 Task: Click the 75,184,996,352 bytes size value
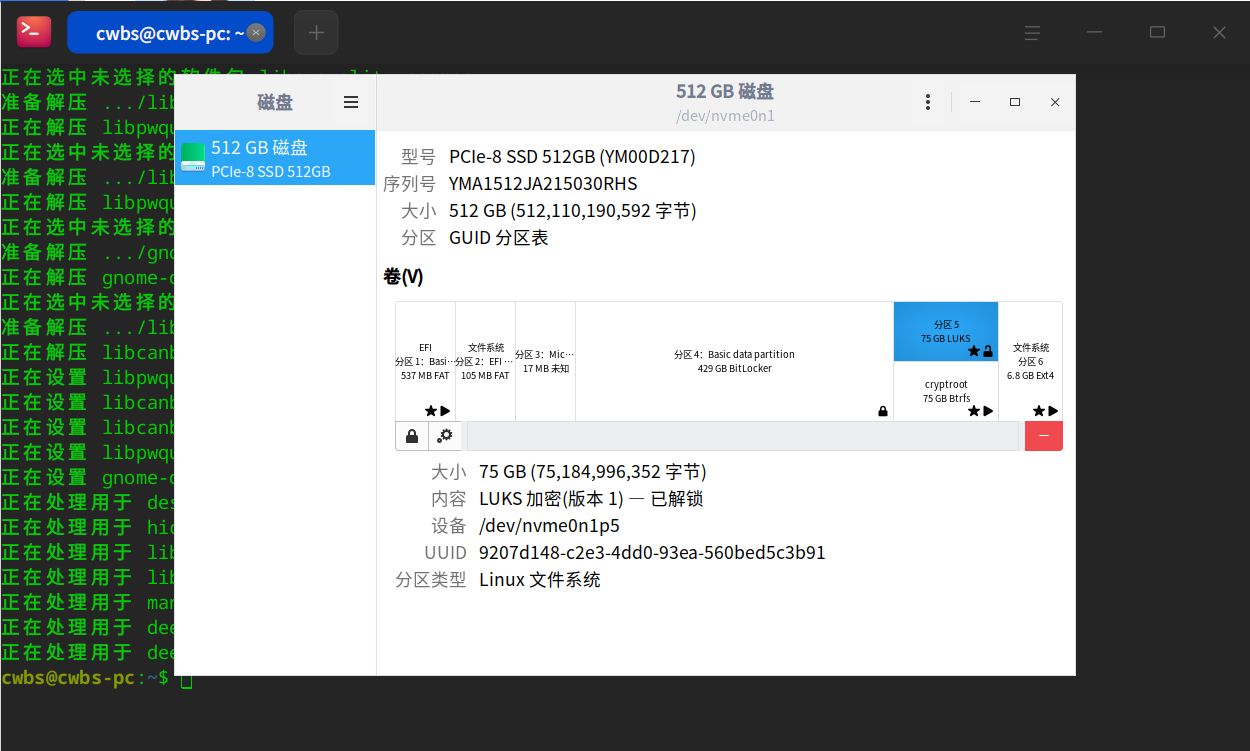tap(593, 472)
